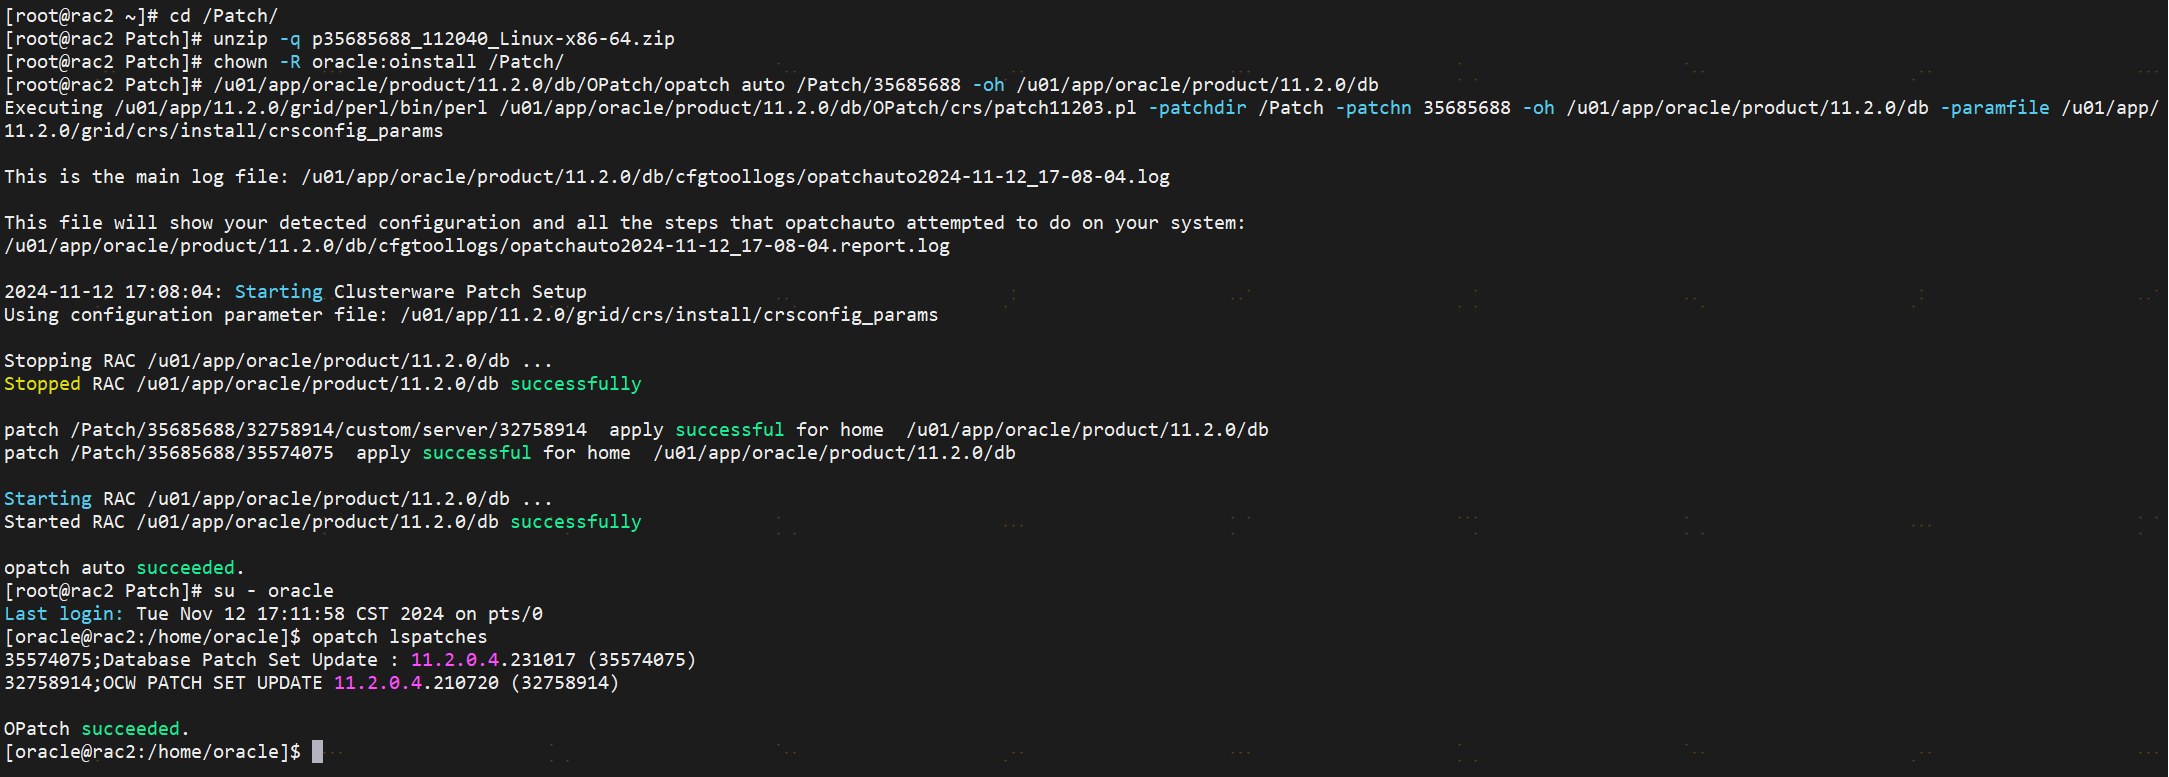Click the "opatch auto succeeded." message
Image resolution: width=2169 pixels, height=777 pixels.
click(x=124, y=568)
